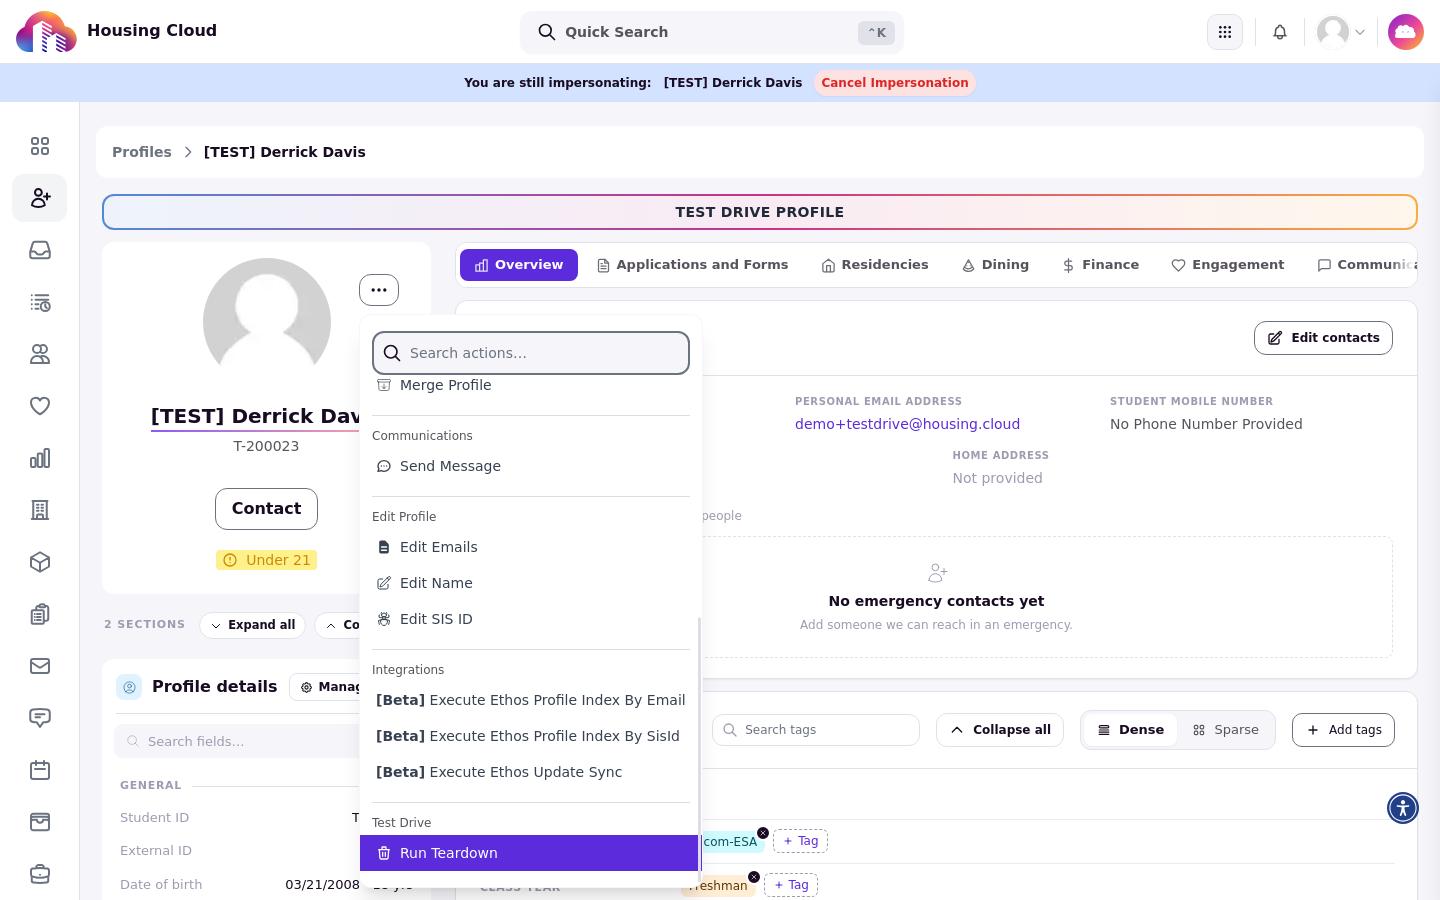Open the Engagement tab

[x=1227, y=265]
